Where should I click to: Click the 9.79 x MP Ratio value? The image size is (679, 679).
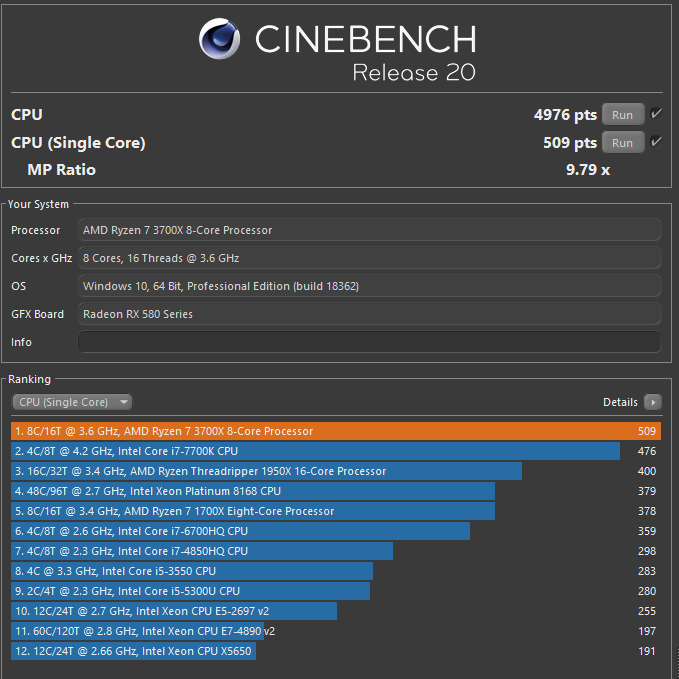[x=588, y=169]
